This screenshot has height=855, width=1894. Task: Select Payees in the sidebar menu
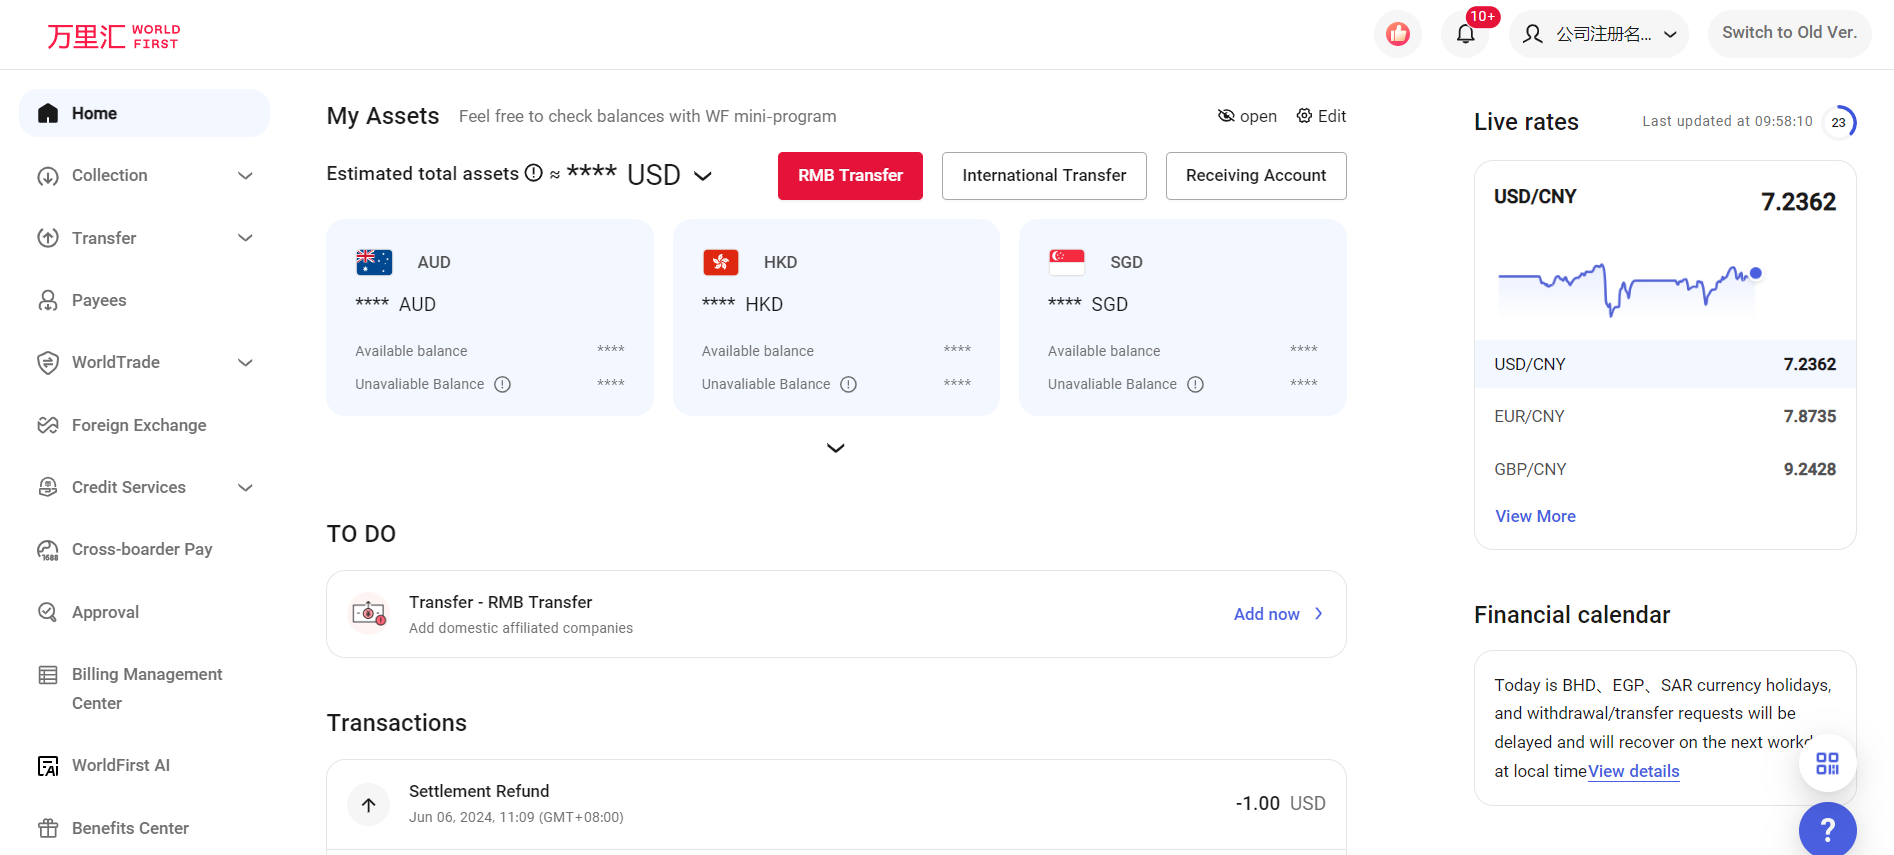pyautogui.click(x=98, y=300)
